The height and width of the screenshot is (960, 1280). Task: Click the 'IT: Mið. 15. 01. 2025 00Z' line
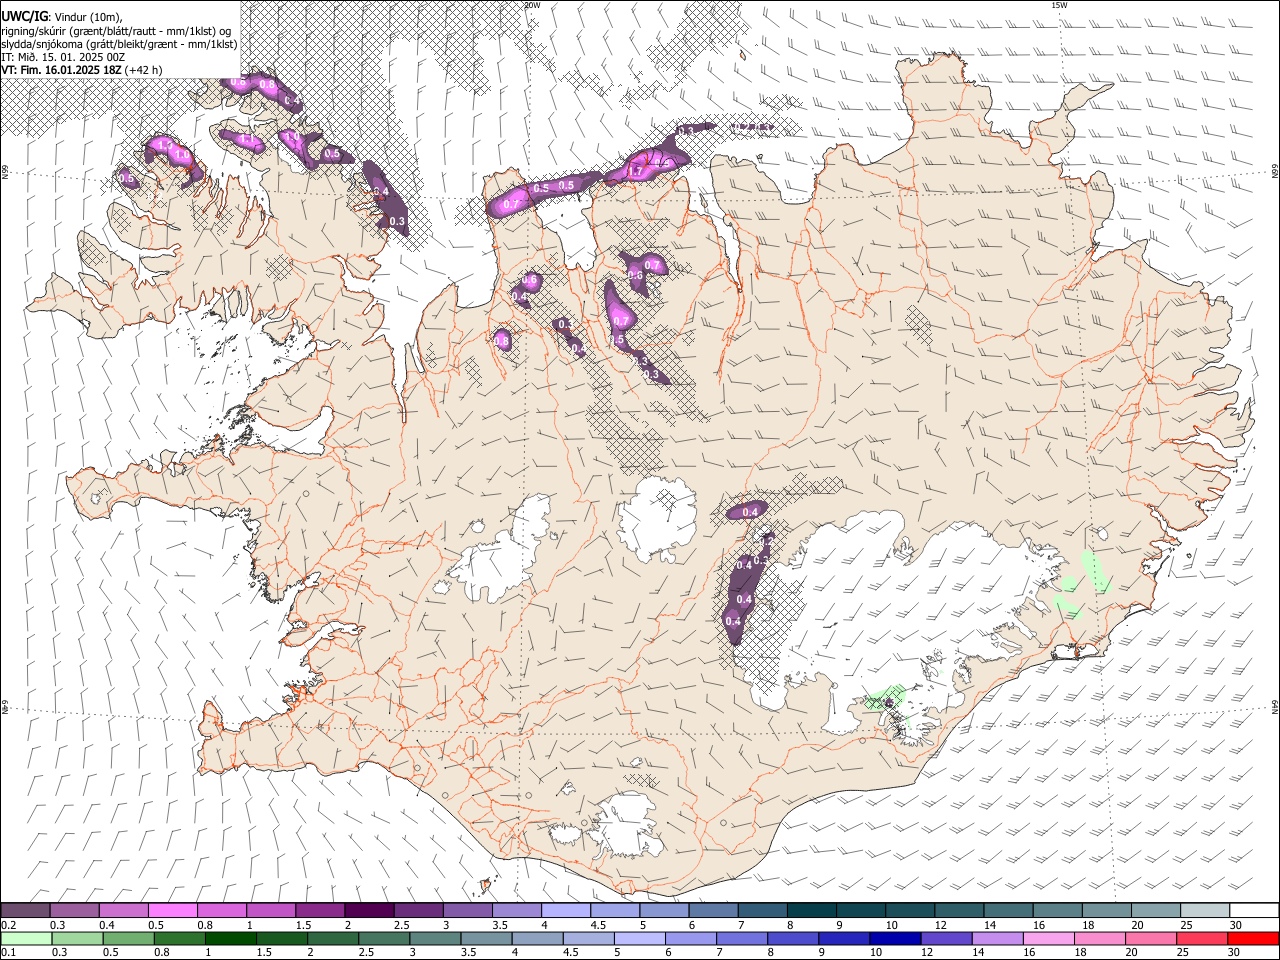pyautogui.click(x=63, y=57)
